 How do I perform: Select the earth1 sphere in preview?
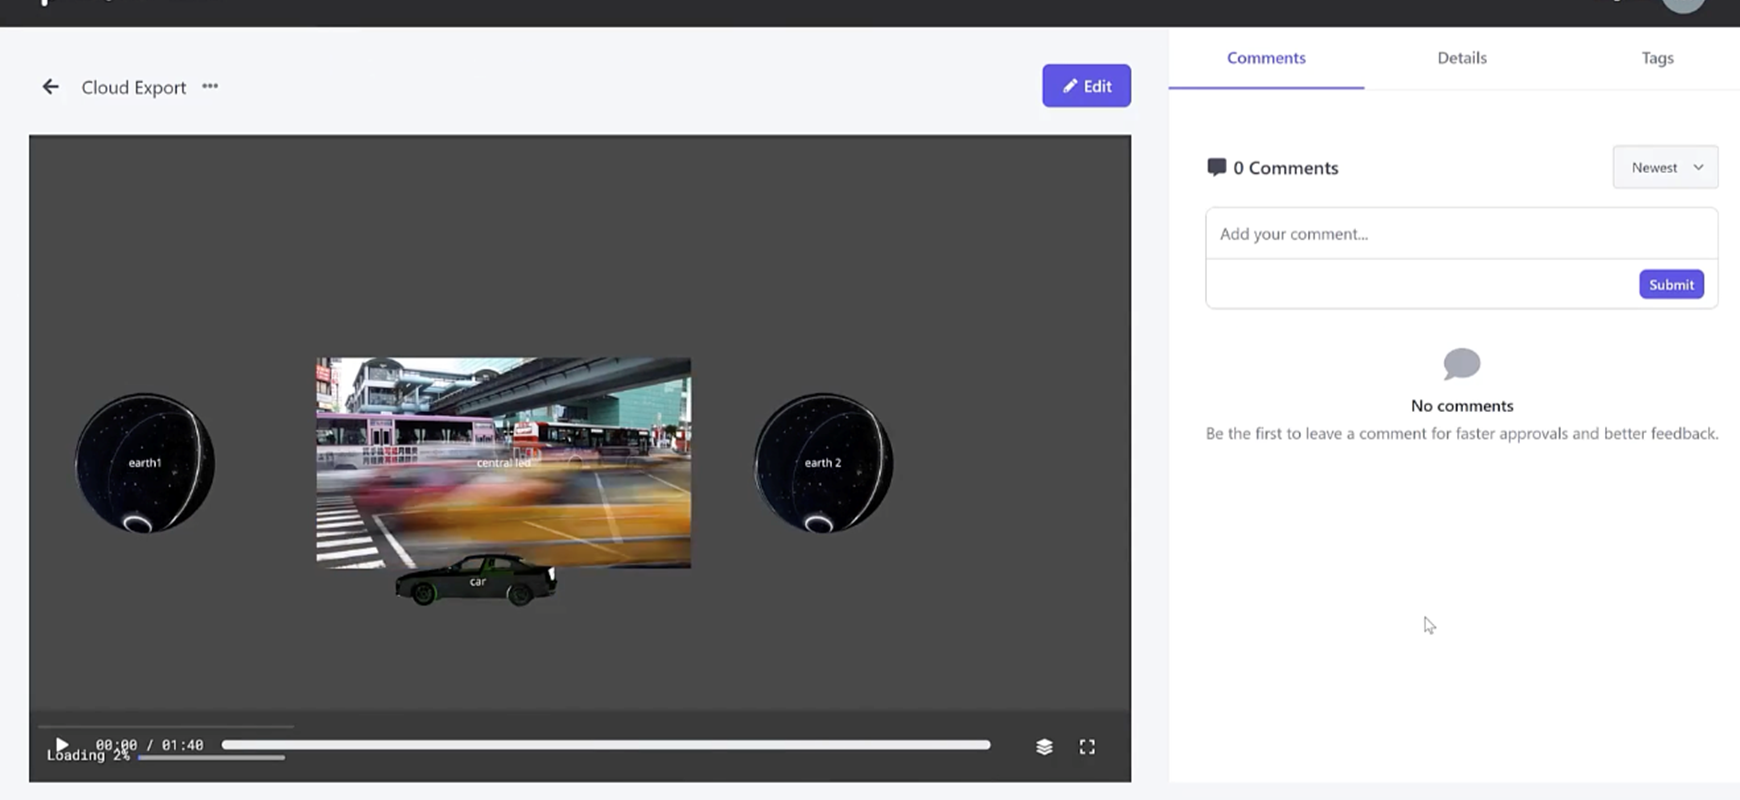(x=145, y=463)
